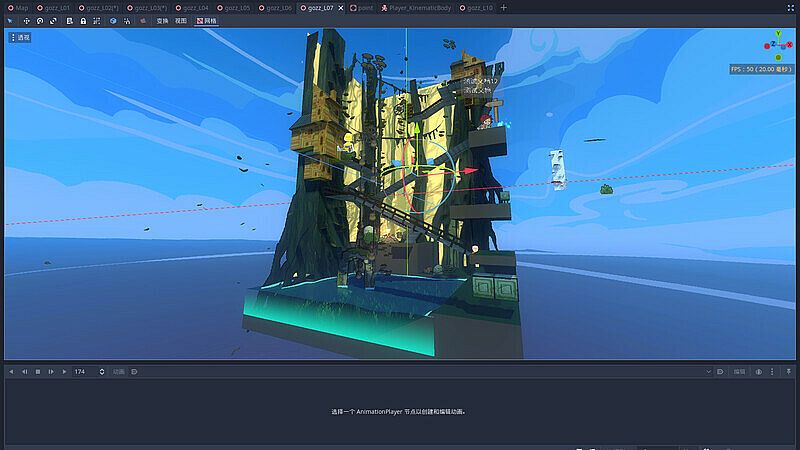Click the add new scene tab plus icon
The height and width of the screenshot is (450, 800).
(503, 7)
